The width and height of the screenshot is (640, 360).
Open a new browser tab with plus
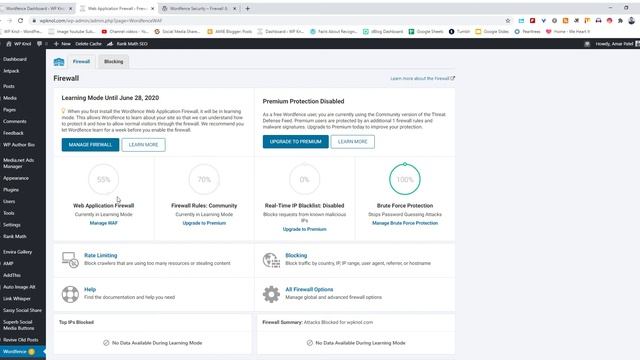[247, 8]
